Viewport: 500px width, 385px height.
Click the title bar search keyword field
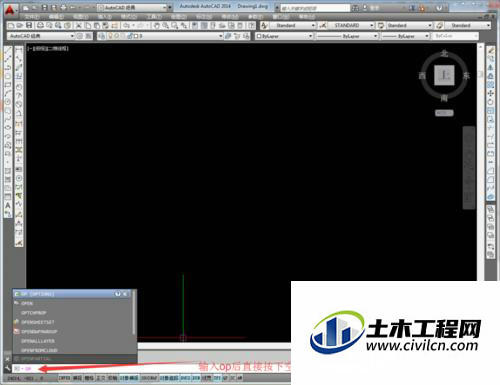(x=315, y=8)
